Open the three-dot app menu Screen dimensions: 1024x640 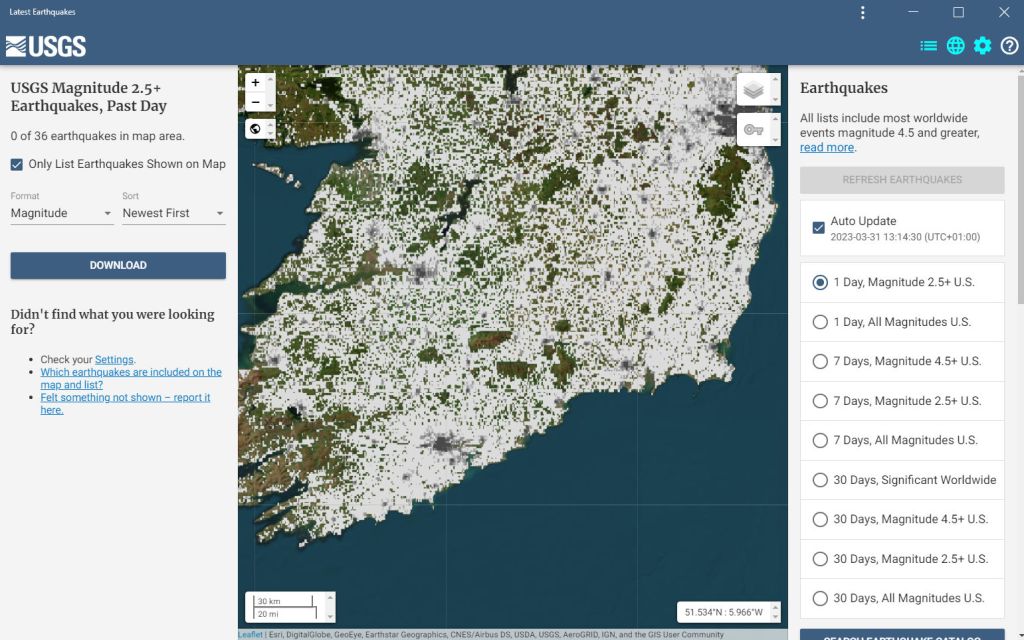tap(863, 12)
